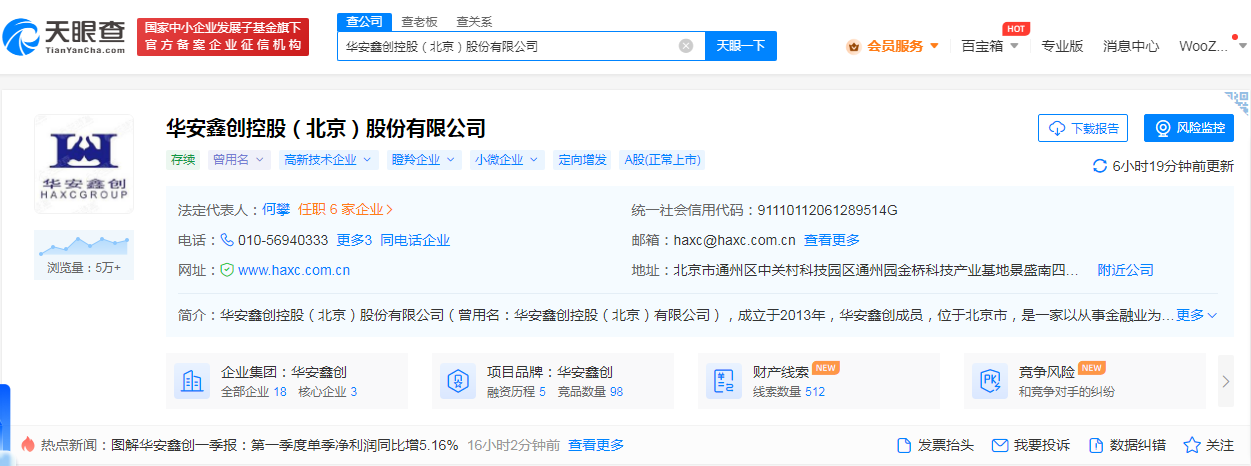Click the 存续 status tag

click(x=183, y=159)
